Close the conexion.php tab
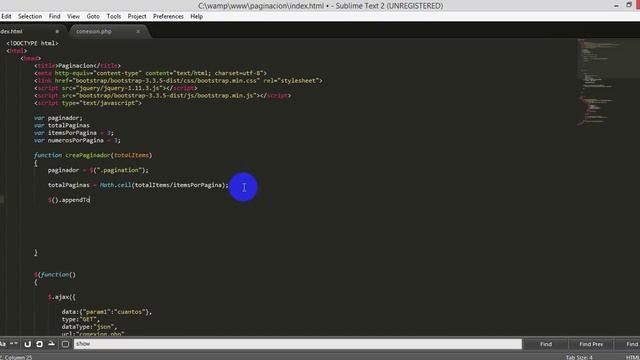The height and width of the screenshot is (360, 640). click(x=138, y=31)
